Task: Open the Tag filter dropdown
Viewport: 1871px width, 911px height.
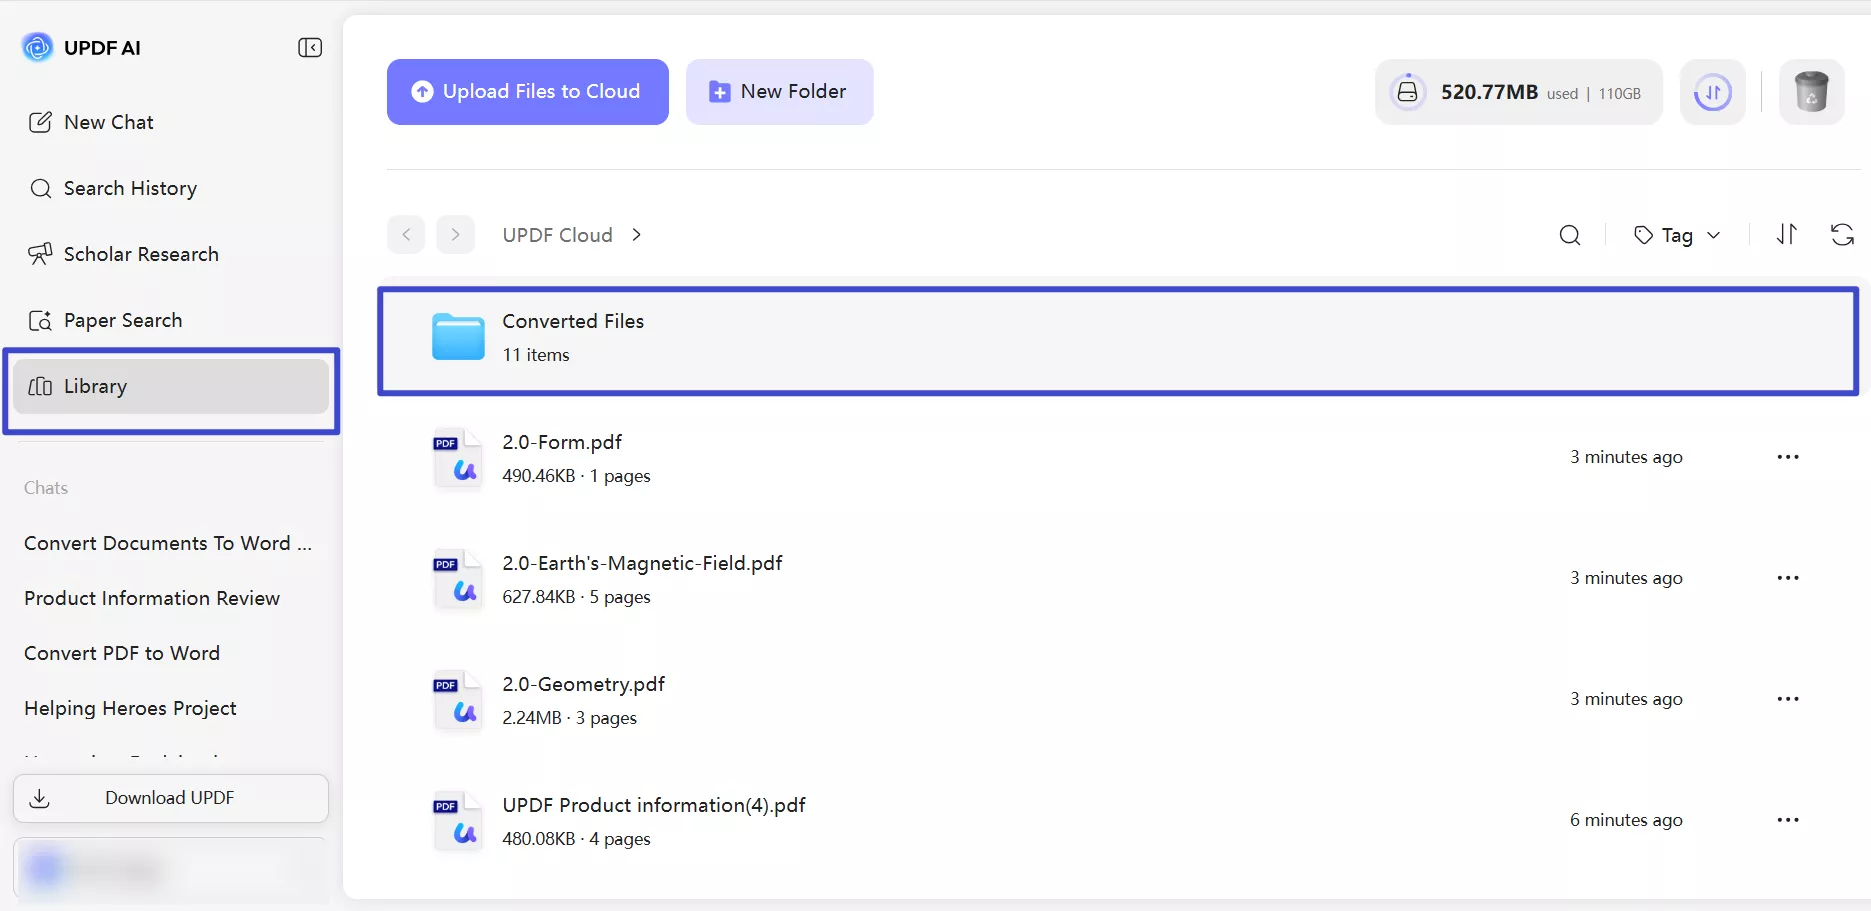Action: click(1676, 235)
